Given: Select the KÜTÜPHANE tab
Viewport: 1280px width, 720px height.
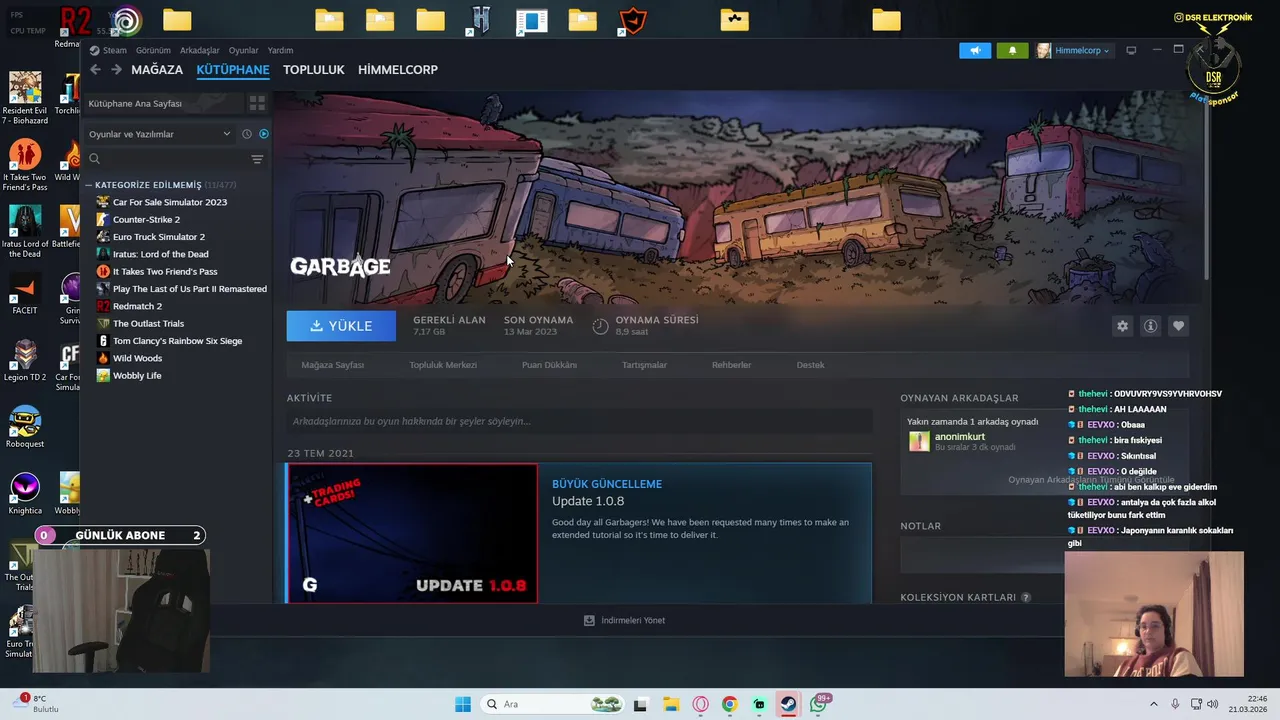Looking at the screenshot, I should [x=233, y=69].
